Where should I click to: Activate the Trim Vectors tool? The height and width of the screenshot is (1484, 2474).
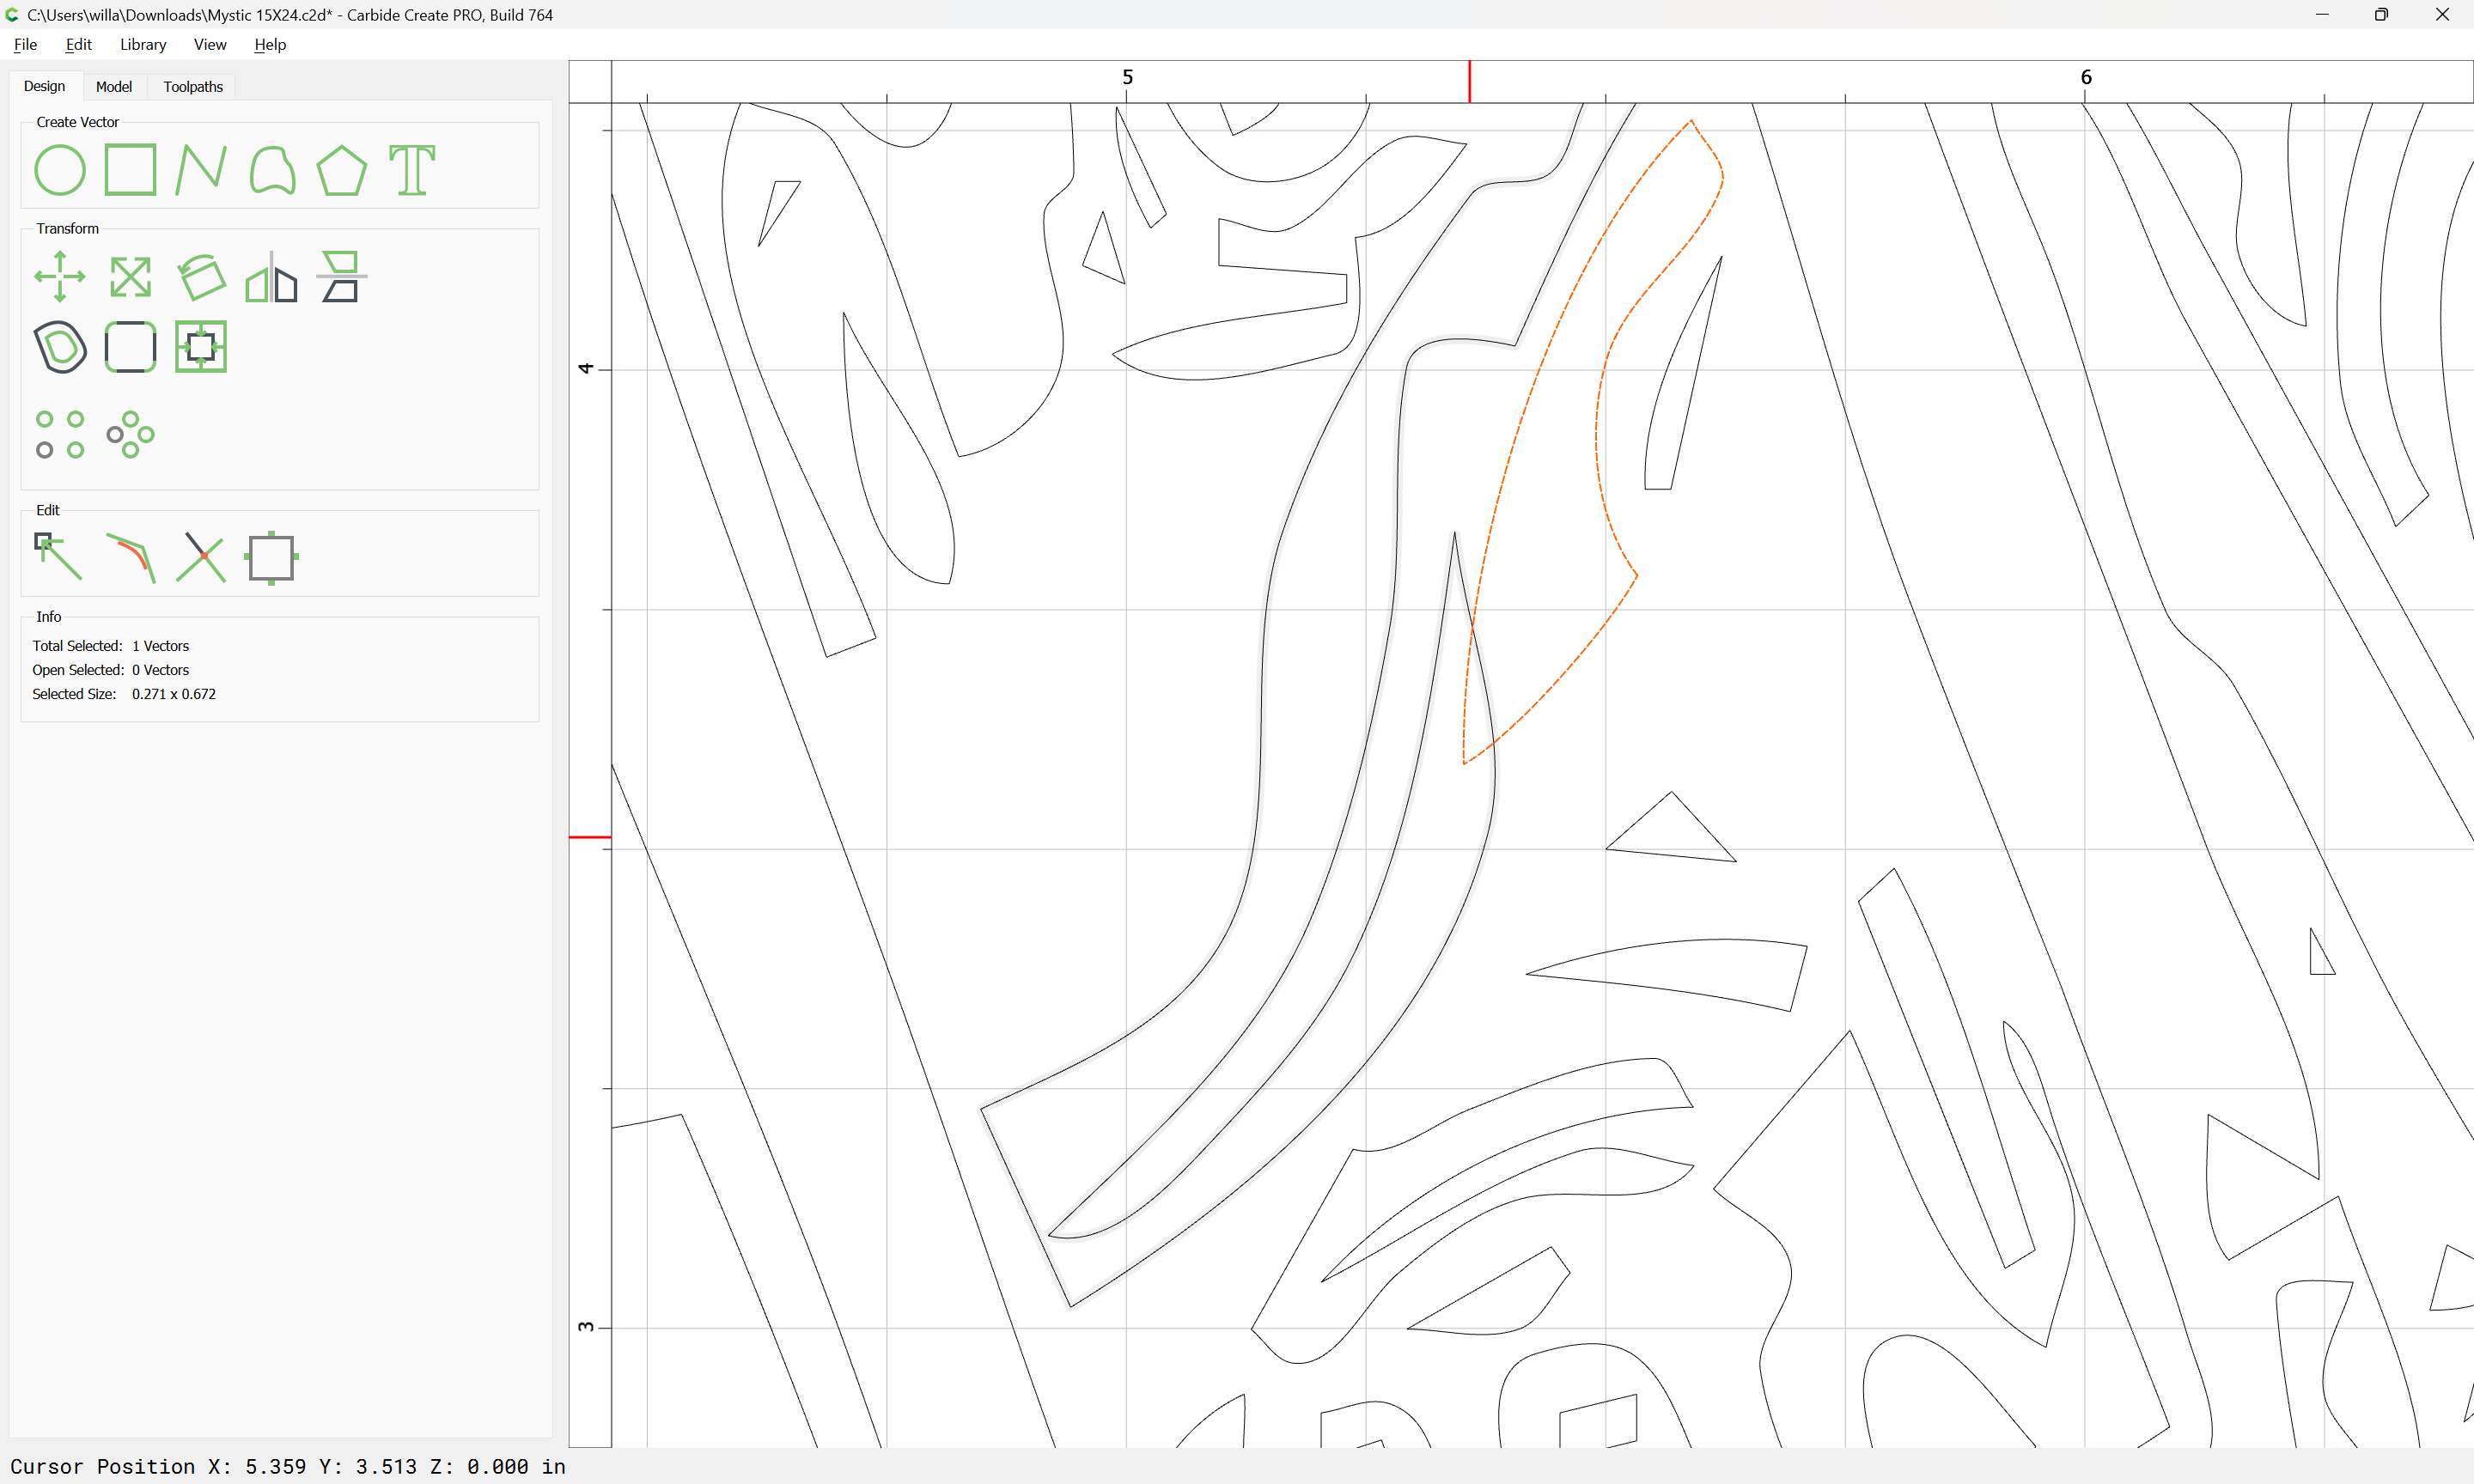click(200, 558)
